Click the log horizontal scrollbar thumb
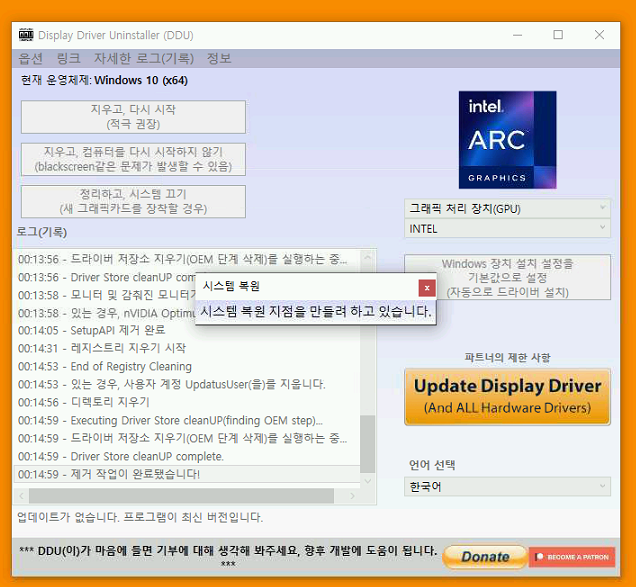 tap(181, 496)
